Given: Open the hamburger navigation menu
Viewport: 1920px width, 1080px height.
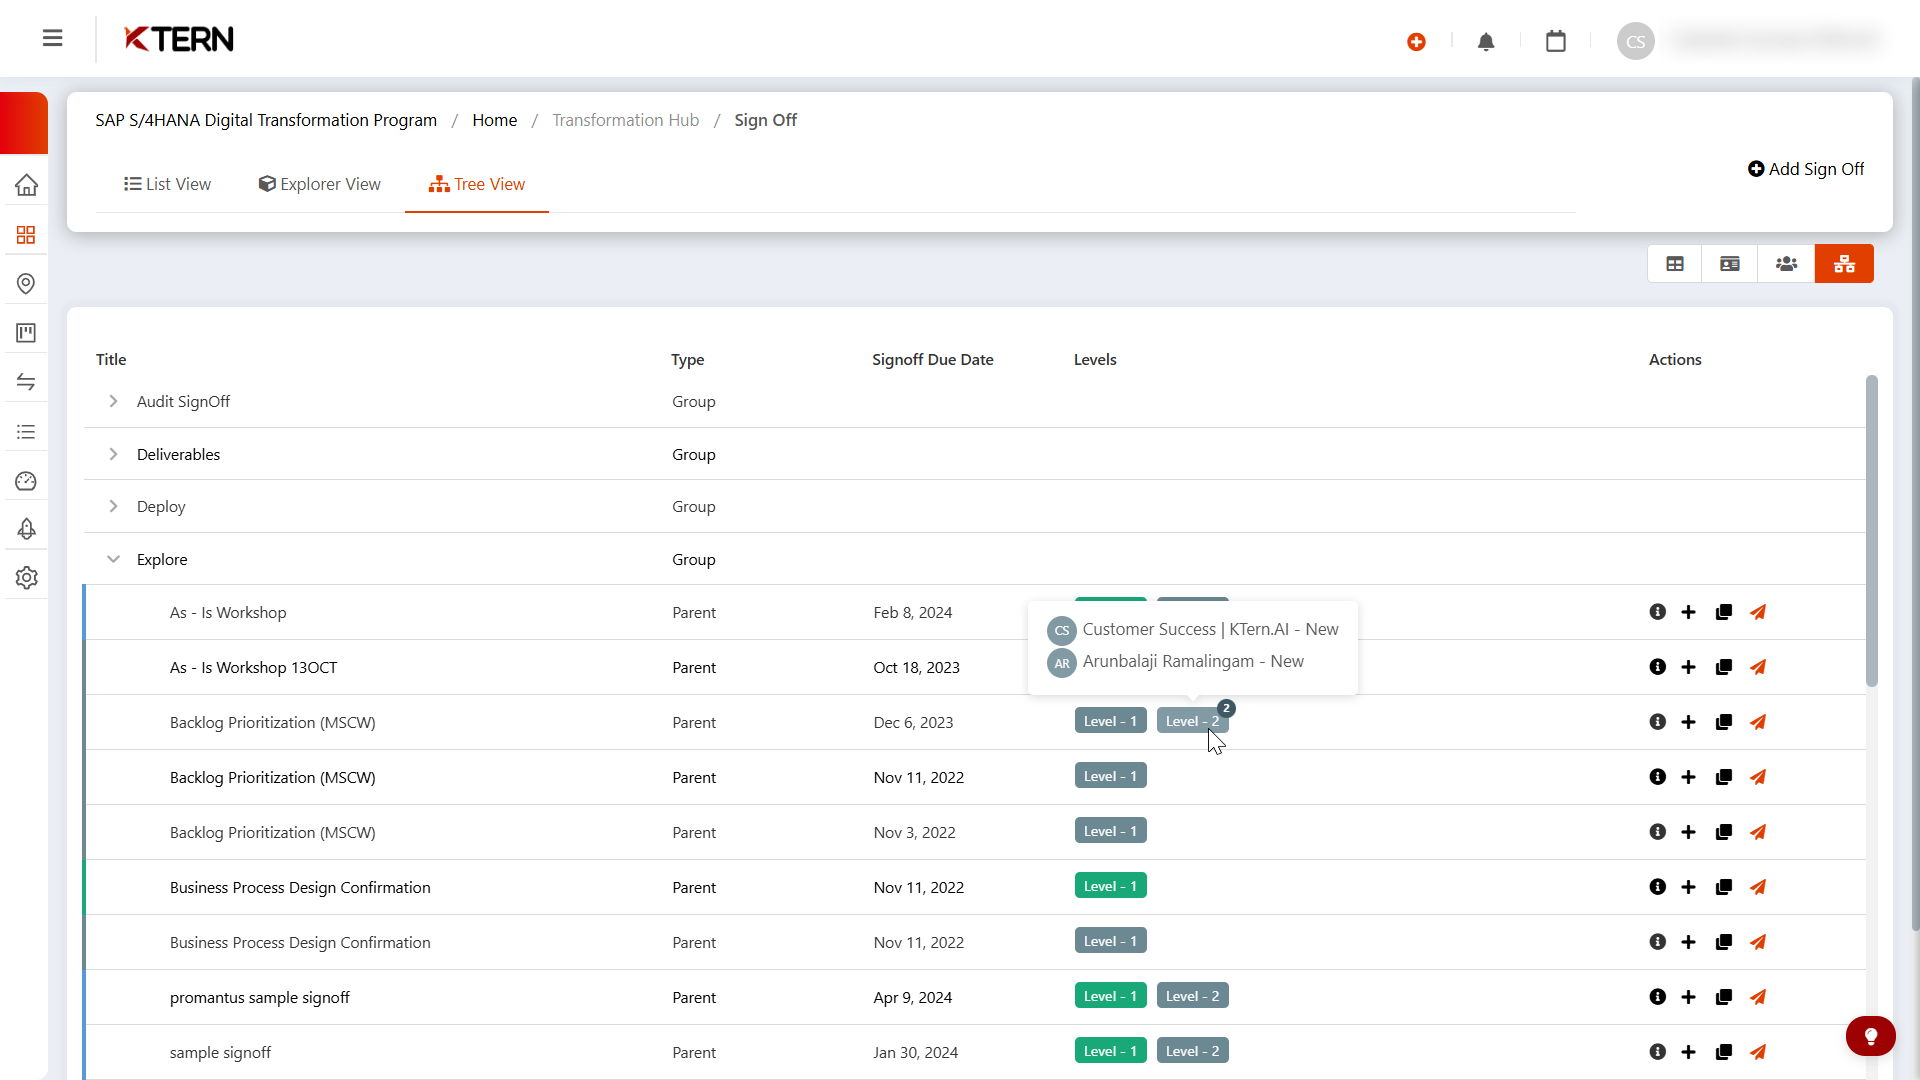Looking at the screenshot, I should [53, 38].
